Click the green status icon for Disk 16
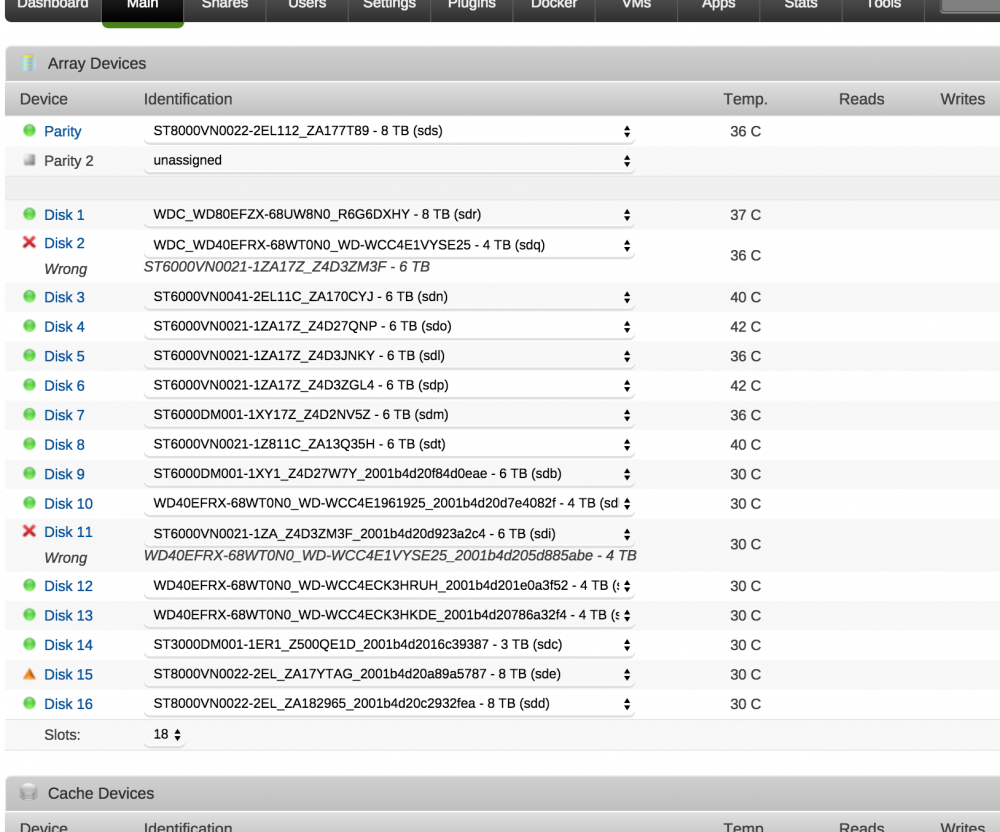Viewport: 1000px width, 832px height. pos(29,703)
